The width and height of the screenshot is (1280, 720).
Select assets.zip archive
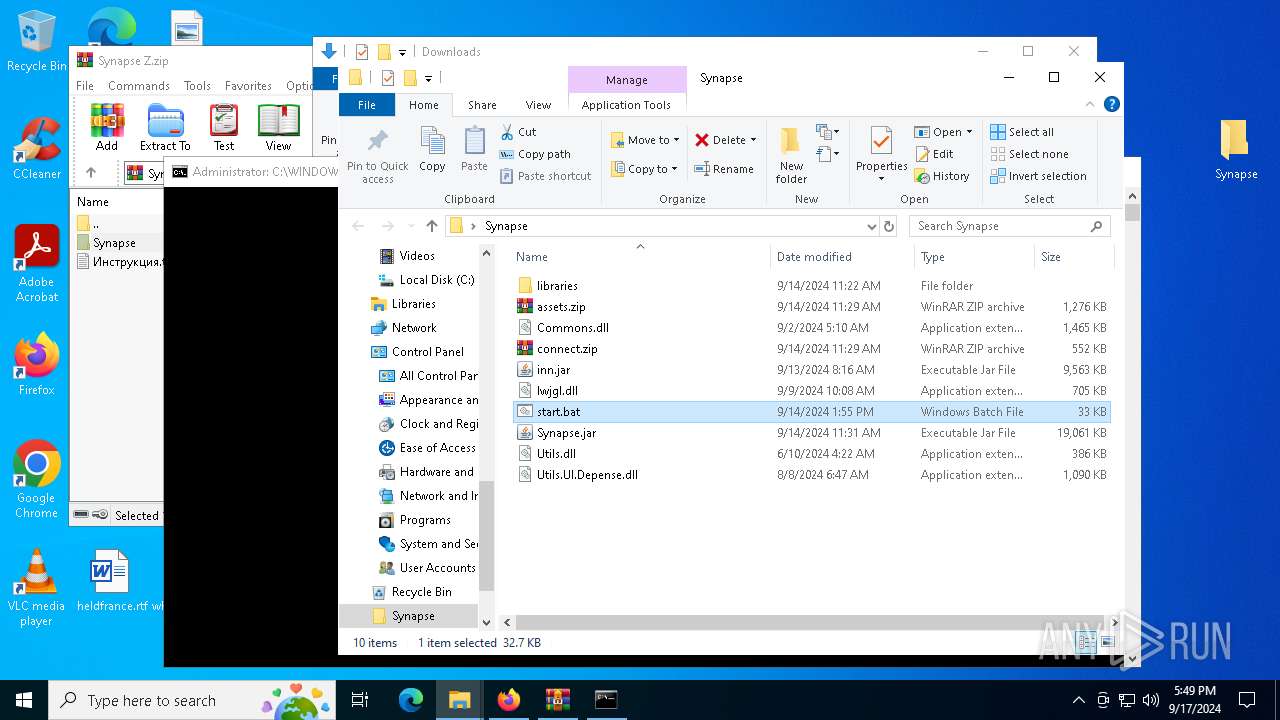561,307
